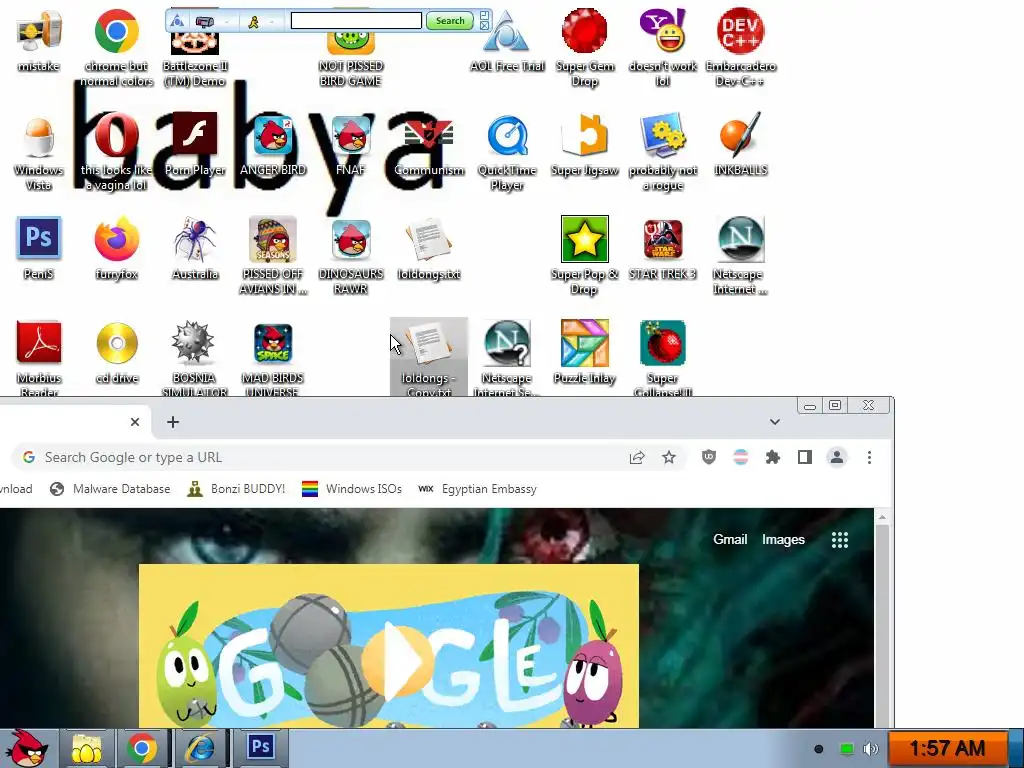
Task: Bookmark this page with the star
Action: tap(669, 457)
